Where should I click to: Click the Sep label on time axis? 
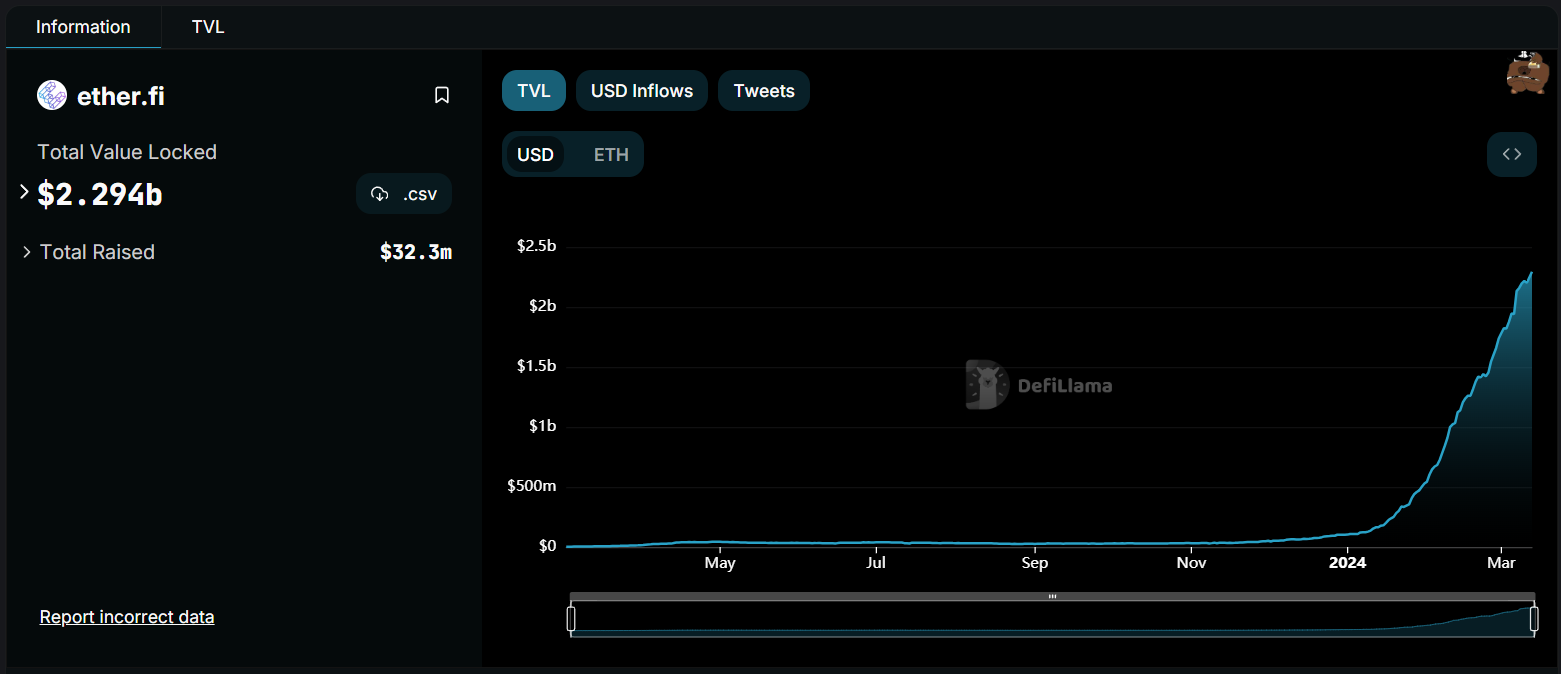click(1034, 563)
